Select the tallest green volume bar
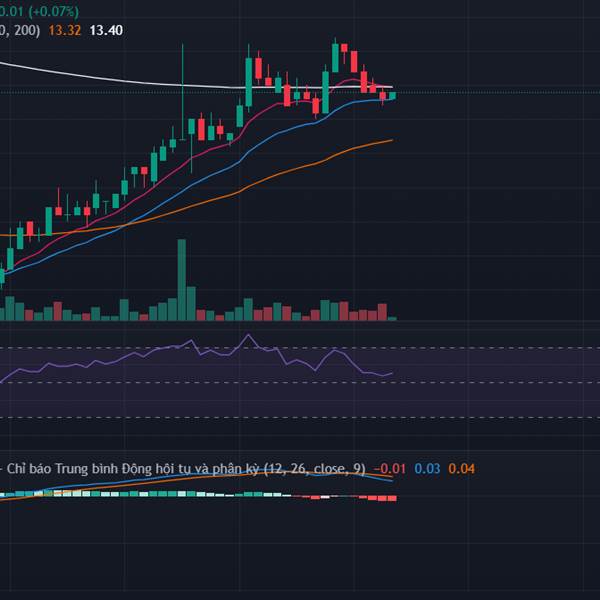The width and height of the screenshot is (600, 600). click(182, 280)
